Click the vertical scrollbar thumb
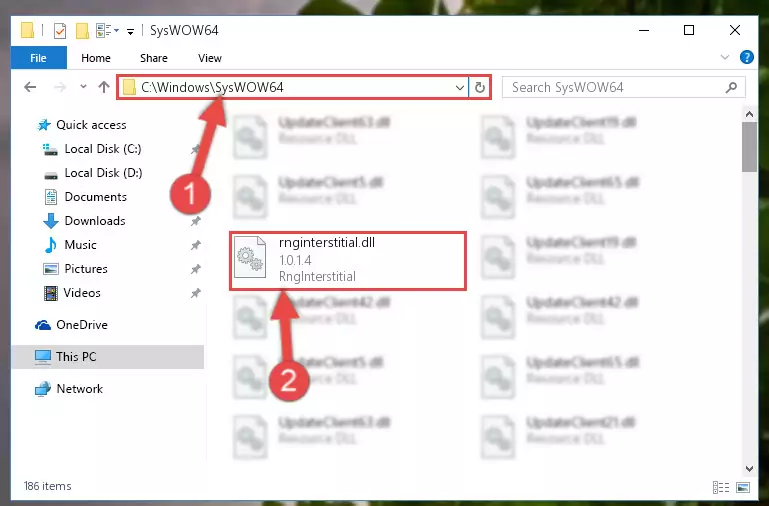769x506 pixels. point(749,147)
